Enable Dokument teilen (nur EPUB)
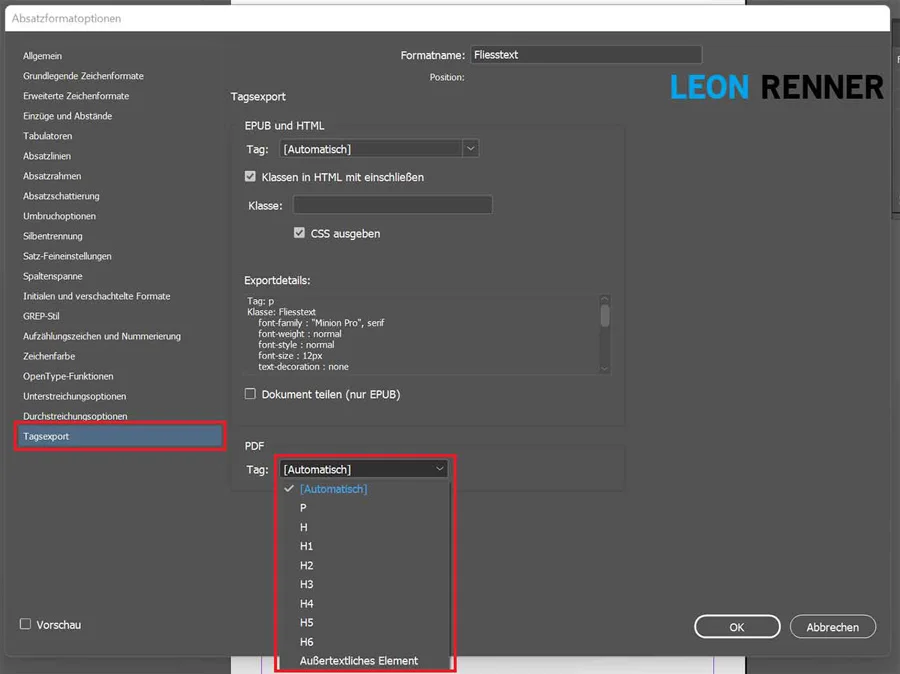Viewport: 900px width, 674px height. [x=251, y=394]
